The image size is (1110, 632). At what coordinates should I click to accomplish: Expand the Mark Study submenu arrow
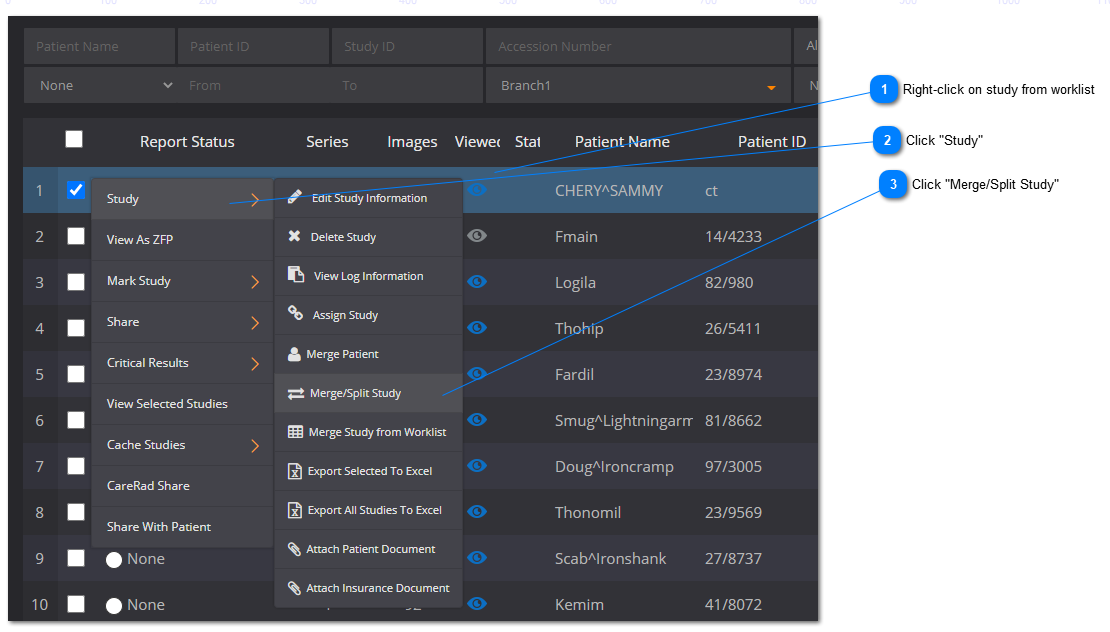pyautogui.click(x=254, y=282)
